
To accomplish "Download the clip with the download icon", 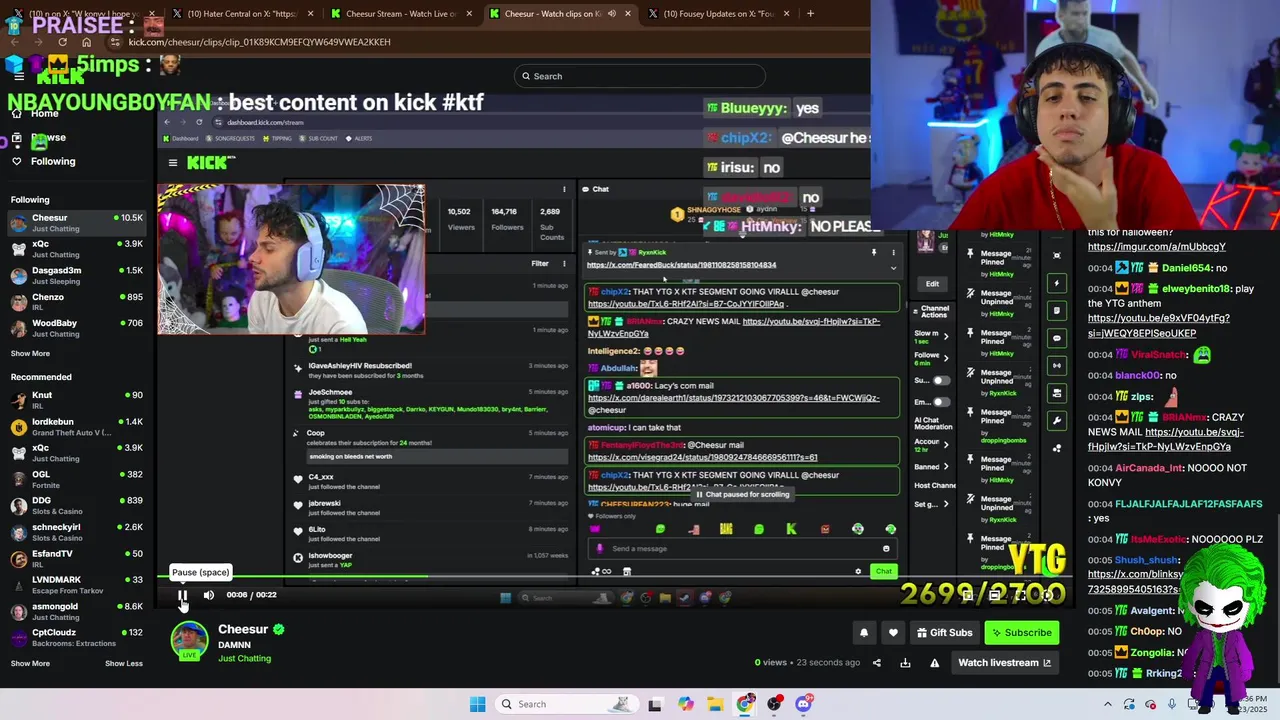I will 905,662.
